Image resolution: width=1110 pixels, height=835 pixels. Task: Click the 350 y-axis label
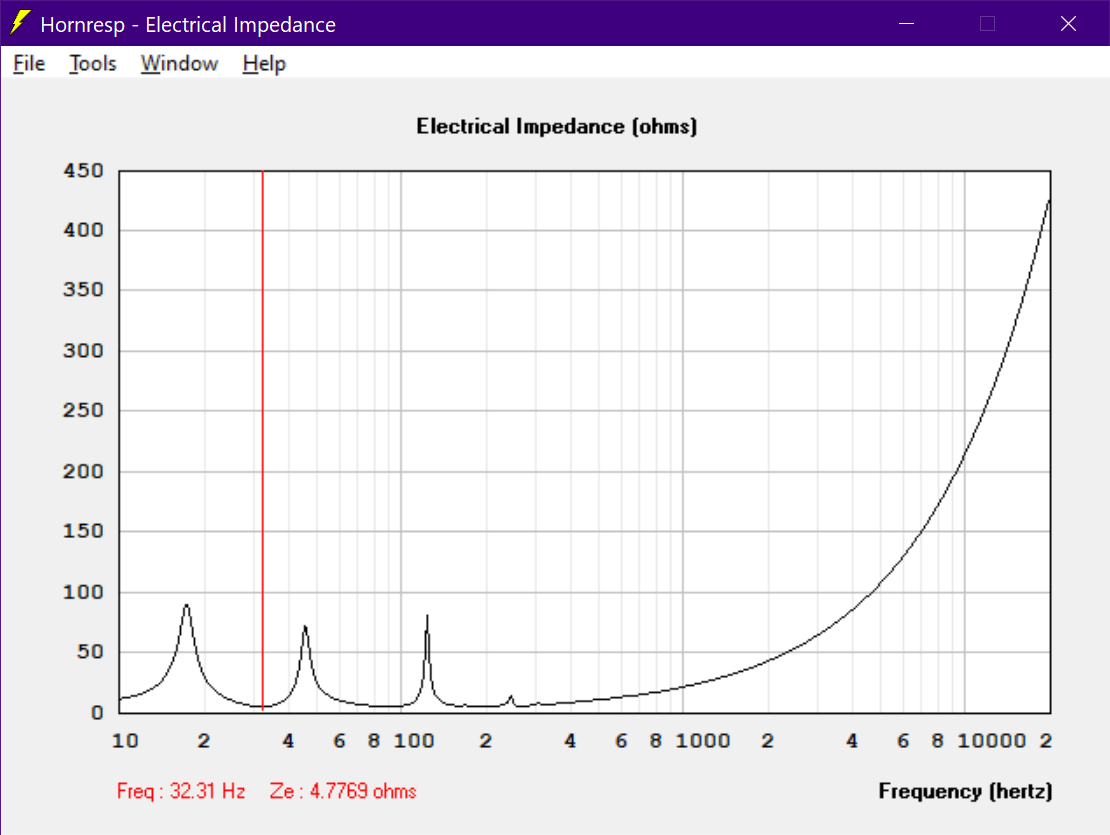click(x=84, y=289)
